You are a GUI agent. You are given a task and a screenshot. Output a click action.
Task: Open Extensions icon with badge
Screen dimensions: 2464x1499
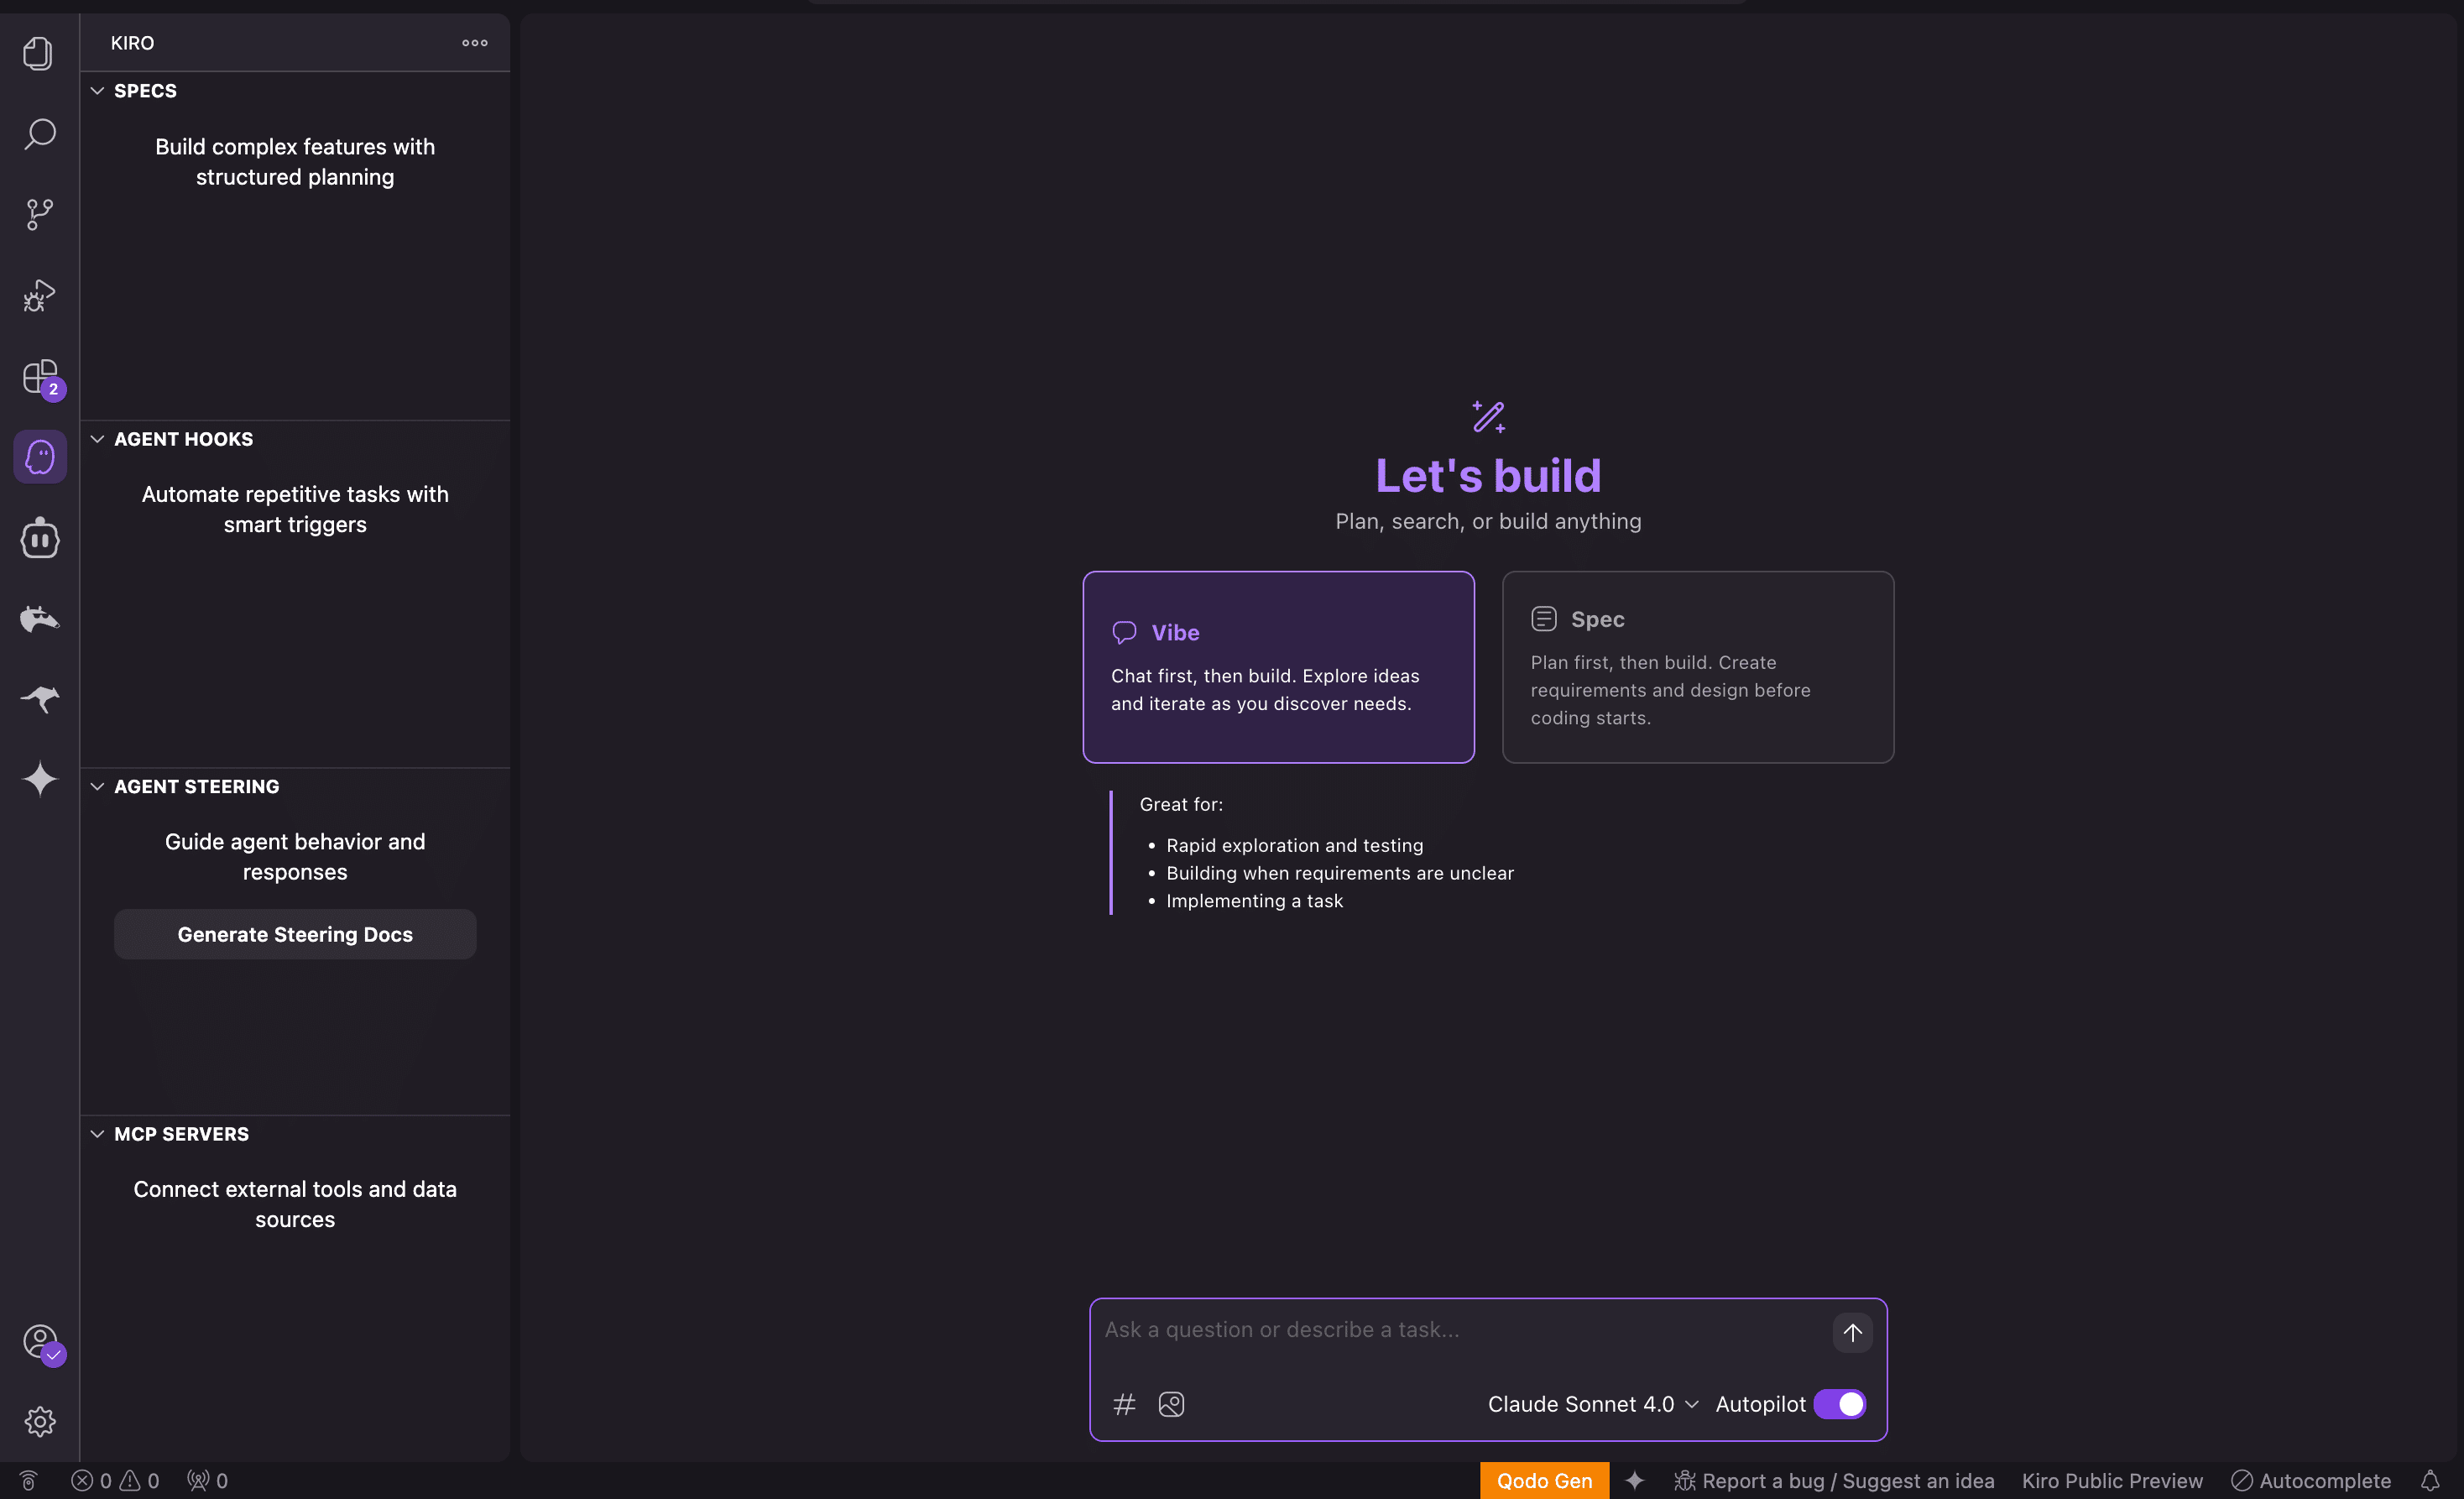click(39, 377)
